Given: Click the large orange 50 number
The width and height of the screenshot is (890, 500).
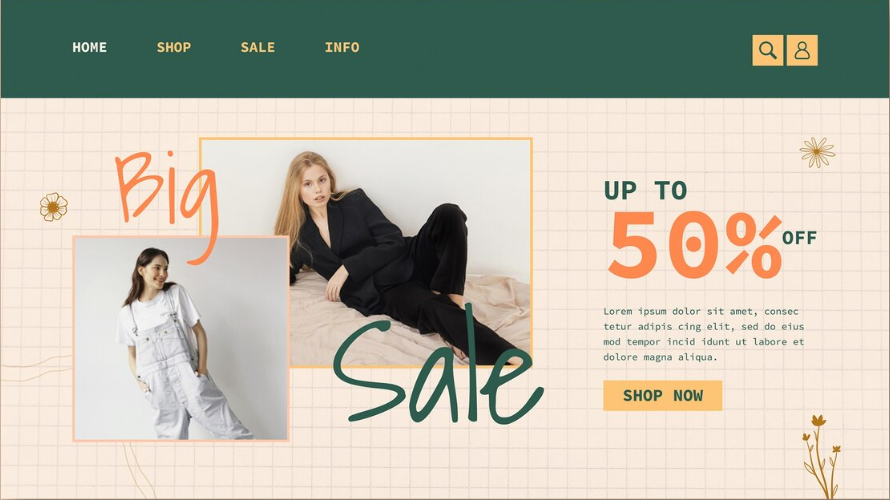Looking at the screenshot, I should point(664,245).
